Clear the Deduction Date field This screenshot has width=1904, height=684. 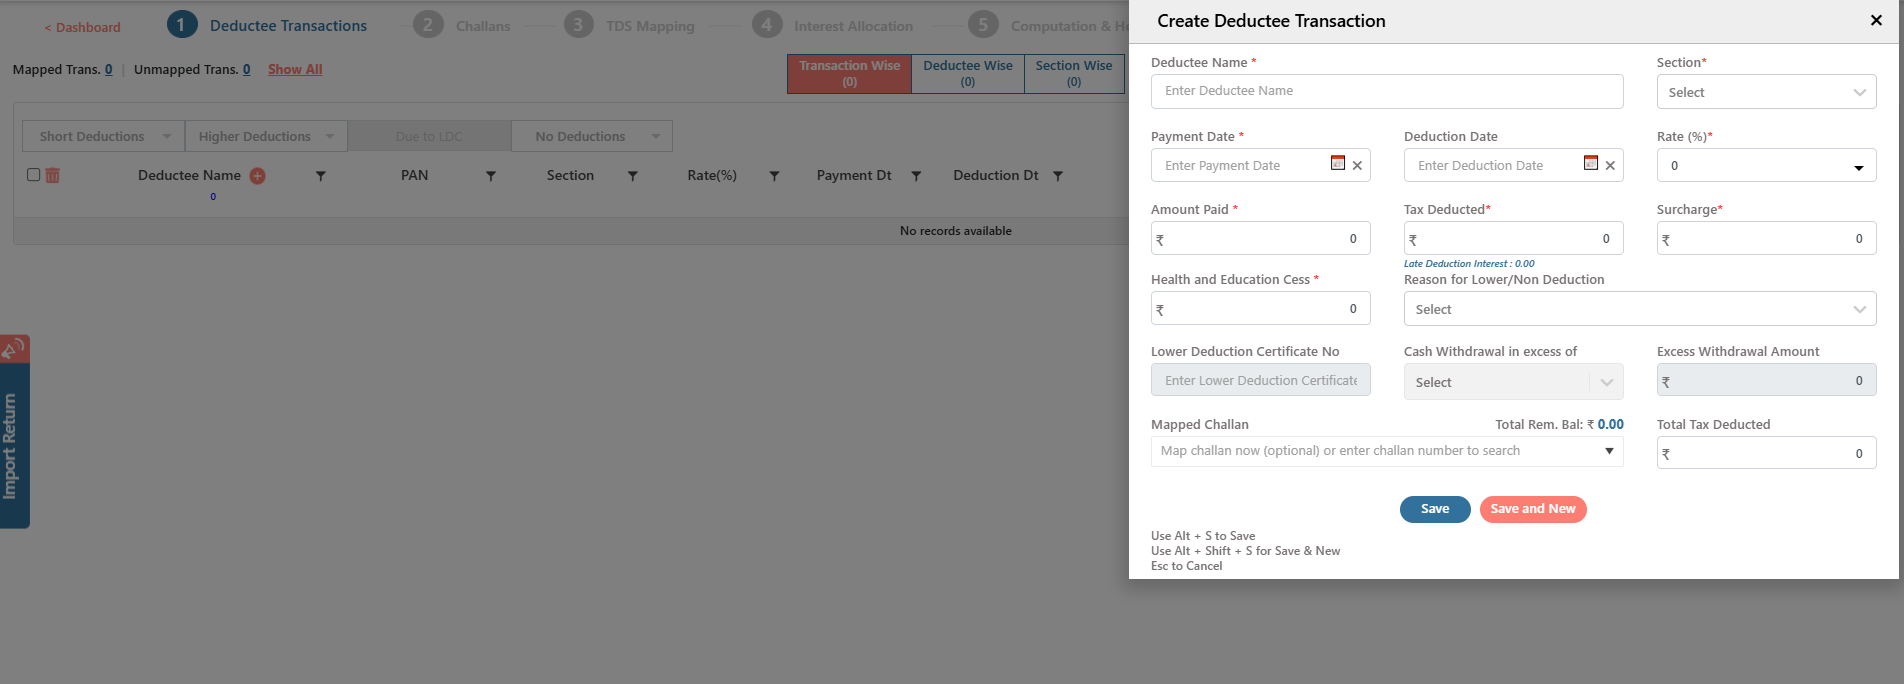(x=1610, y=166)
